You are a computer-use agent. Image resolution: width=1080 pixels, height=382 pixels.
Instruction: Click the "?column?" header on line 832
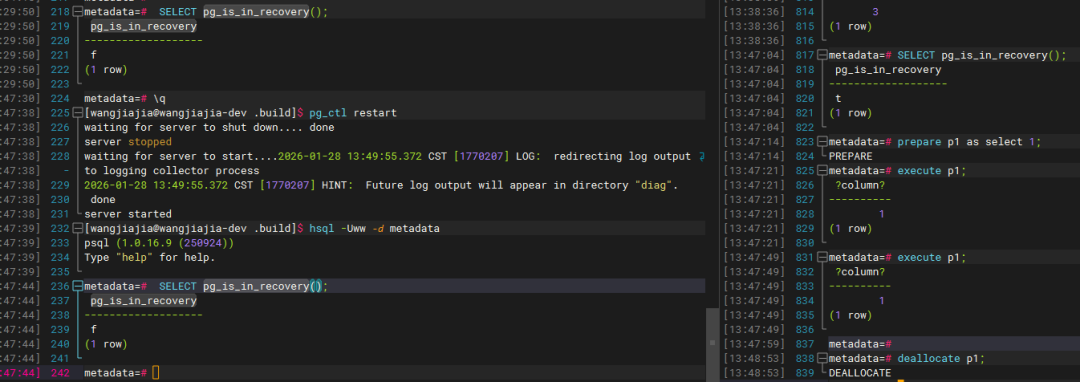[x=860, y=272]
